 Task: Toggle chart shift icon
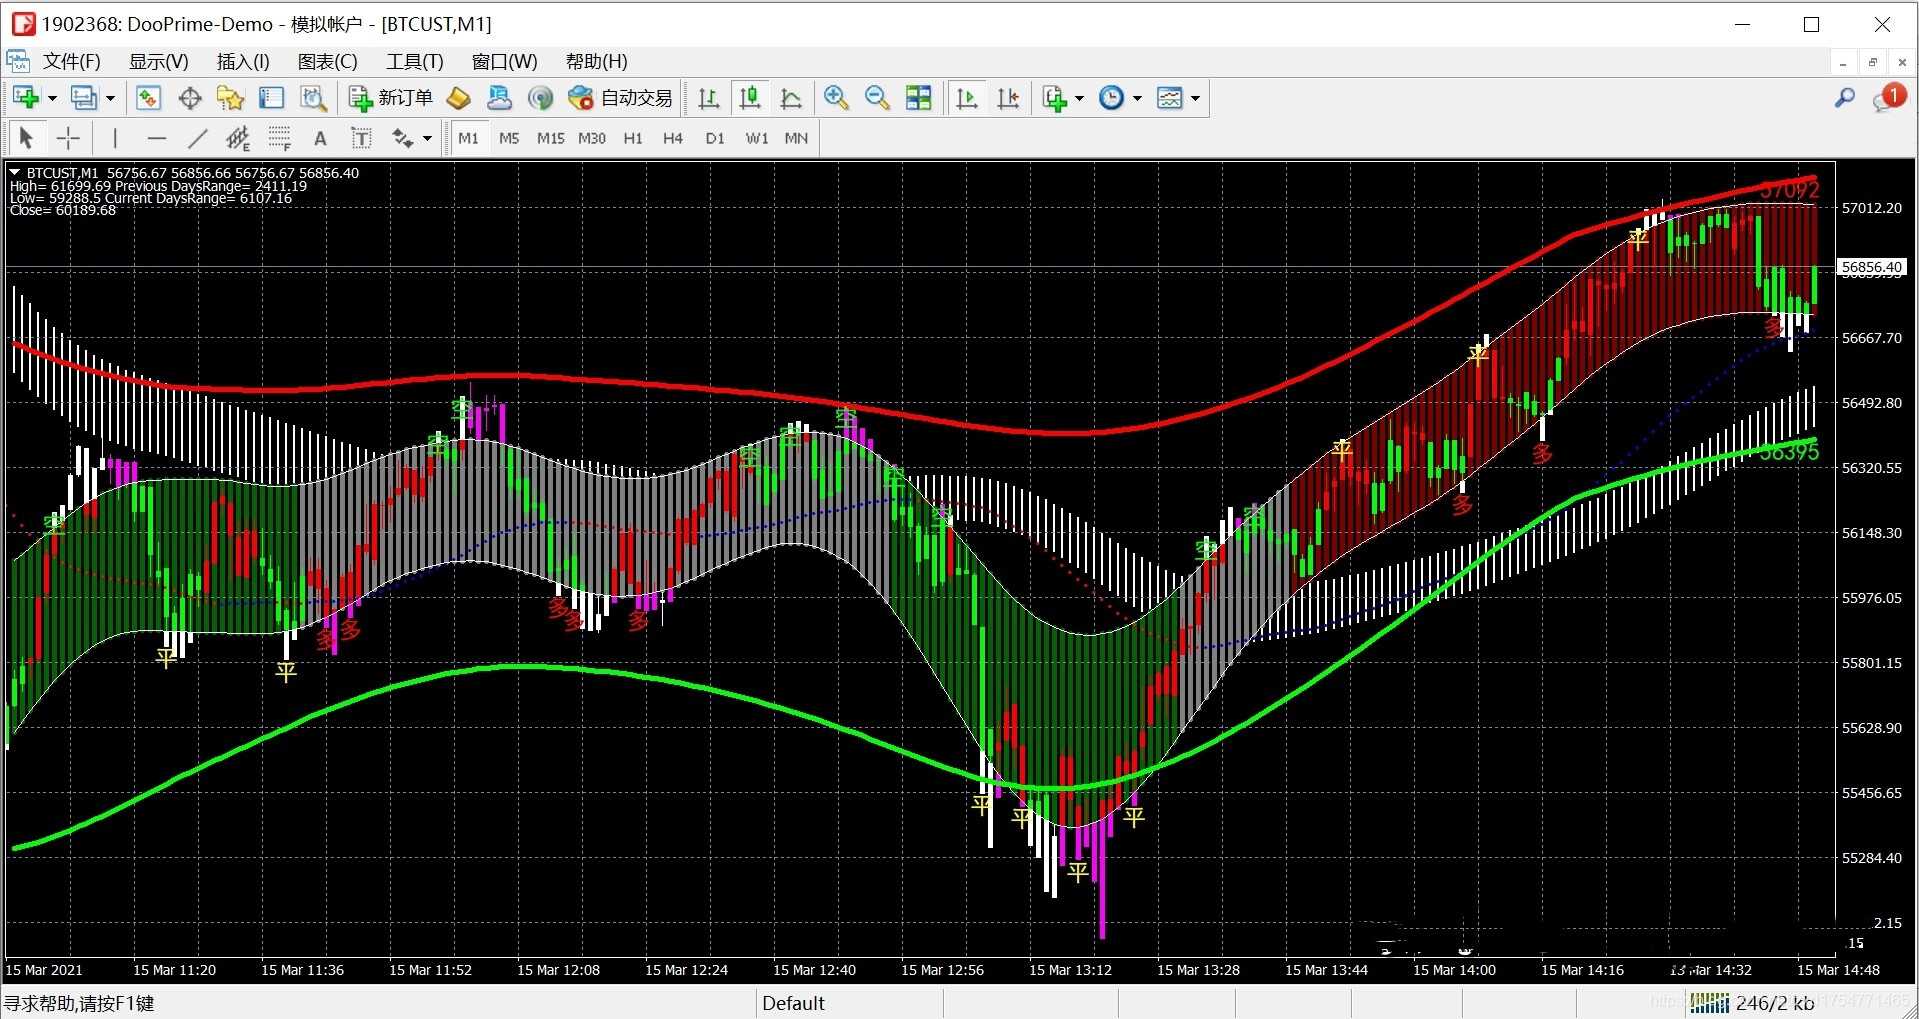(1008, 98)
